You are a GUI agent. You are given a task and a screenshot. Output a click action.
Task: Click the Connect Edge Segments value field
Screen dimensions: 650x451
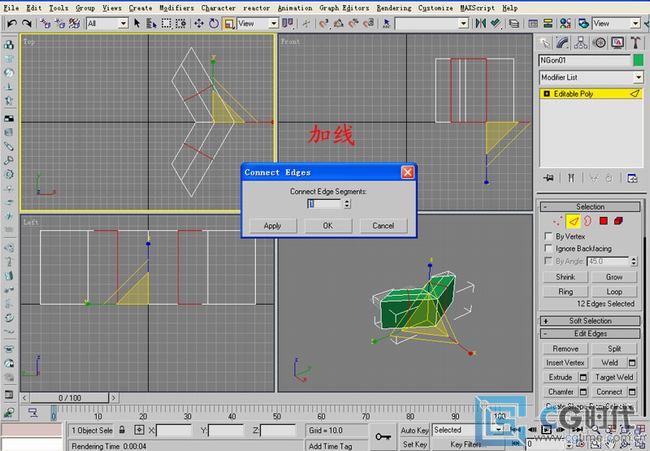click(325, 204)
